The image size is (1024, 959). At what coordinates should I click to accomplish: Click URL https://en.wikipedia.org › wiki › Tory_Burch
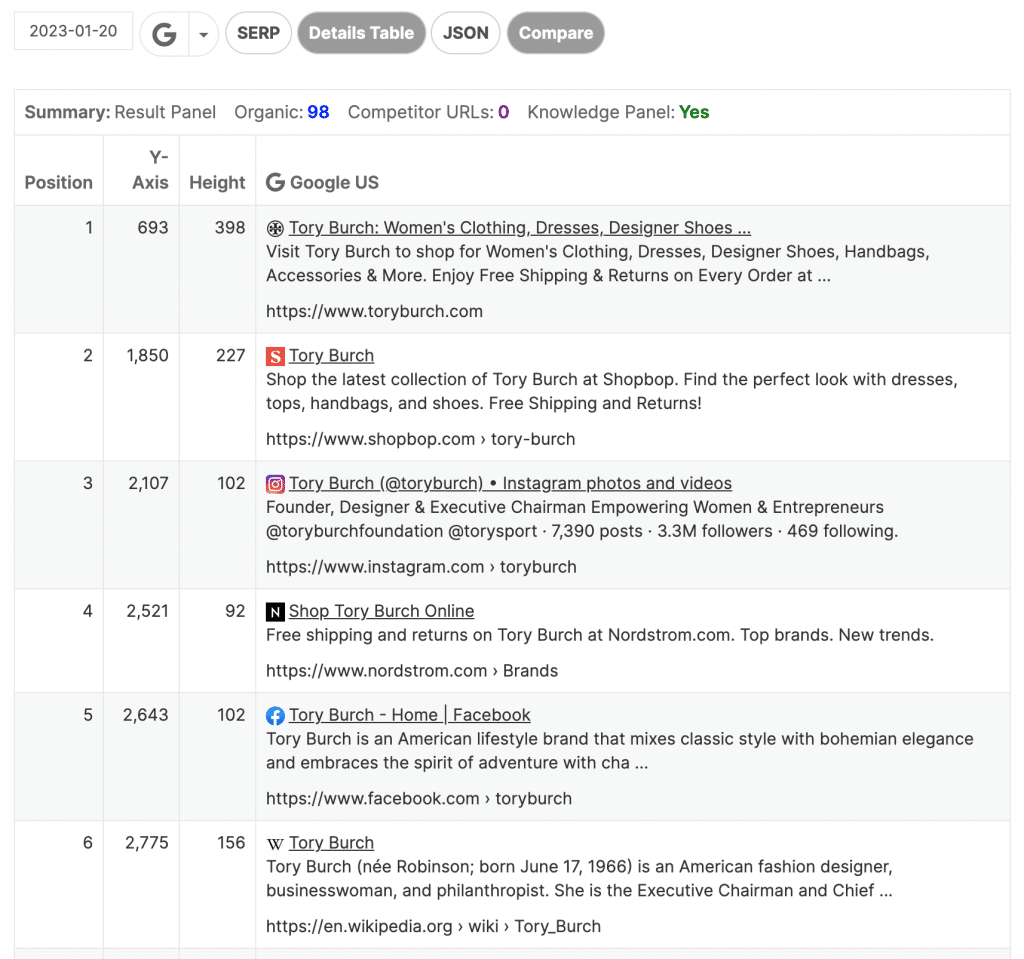pos(433,926)
